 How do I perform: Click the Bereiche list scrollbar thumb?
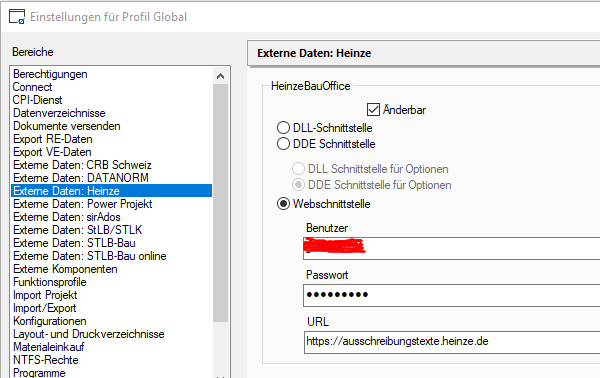click(x=220, y=203)
